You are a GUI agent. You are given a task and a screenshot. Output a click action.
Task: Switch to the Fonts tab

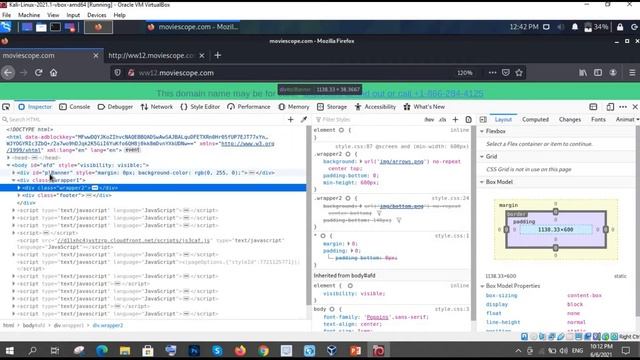[598, 120]
